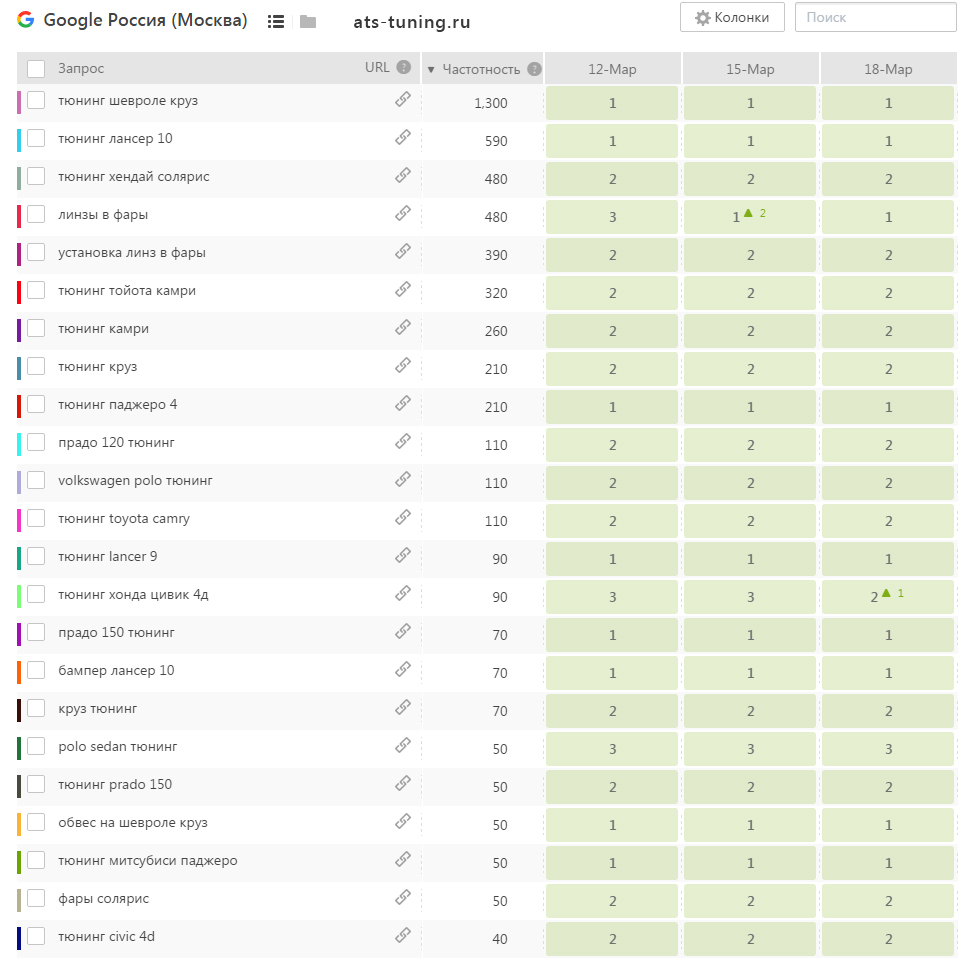Click frequency value 40 for тюнинг civic 4d
The width and height of the screenshot is (965, 958).
pos(500,939)
